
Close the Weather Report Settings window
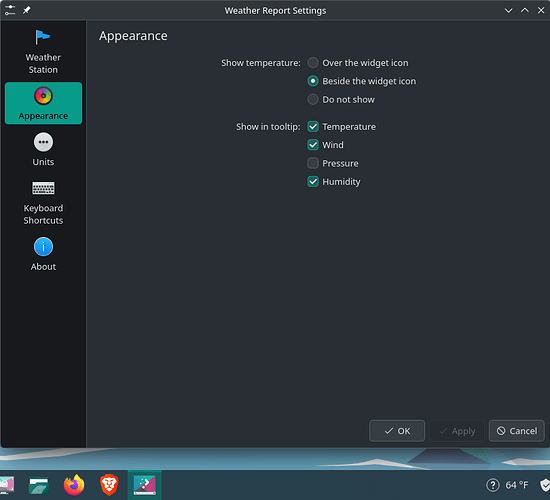pyautogui.click(x=541, y=11)
